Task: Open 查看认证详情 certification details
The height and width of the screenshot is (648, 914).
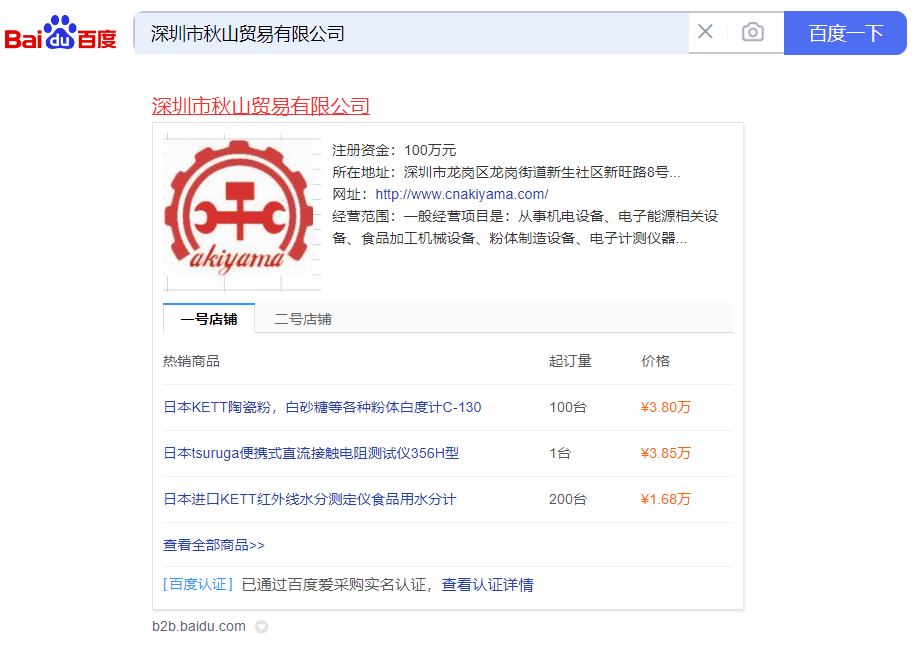Action: [487, 584]
